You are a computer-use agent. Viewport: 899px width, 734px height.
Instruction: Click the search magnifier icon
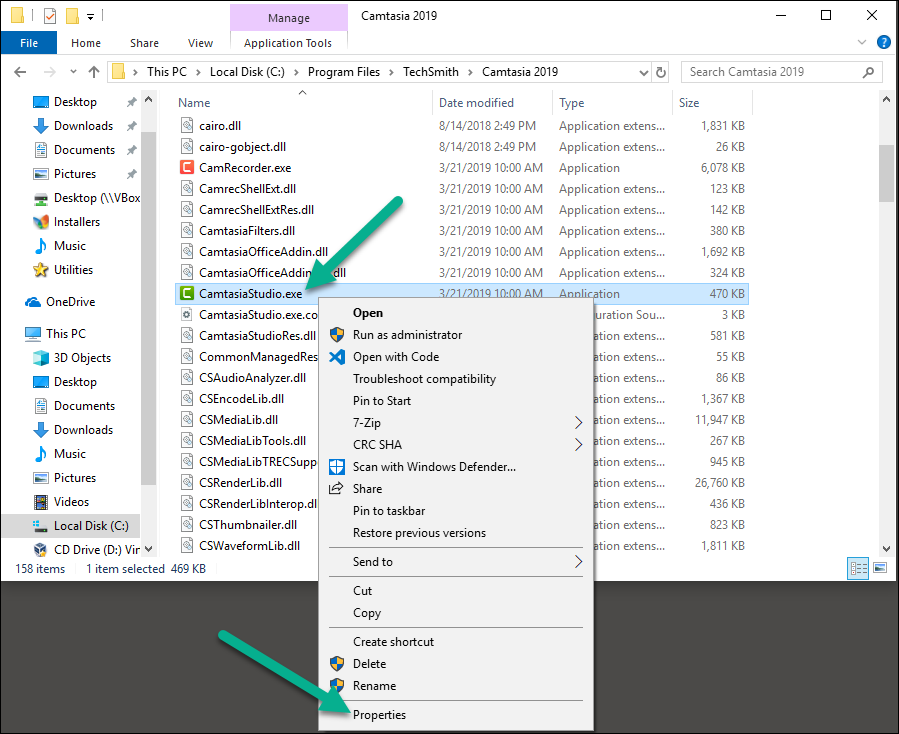868,72
